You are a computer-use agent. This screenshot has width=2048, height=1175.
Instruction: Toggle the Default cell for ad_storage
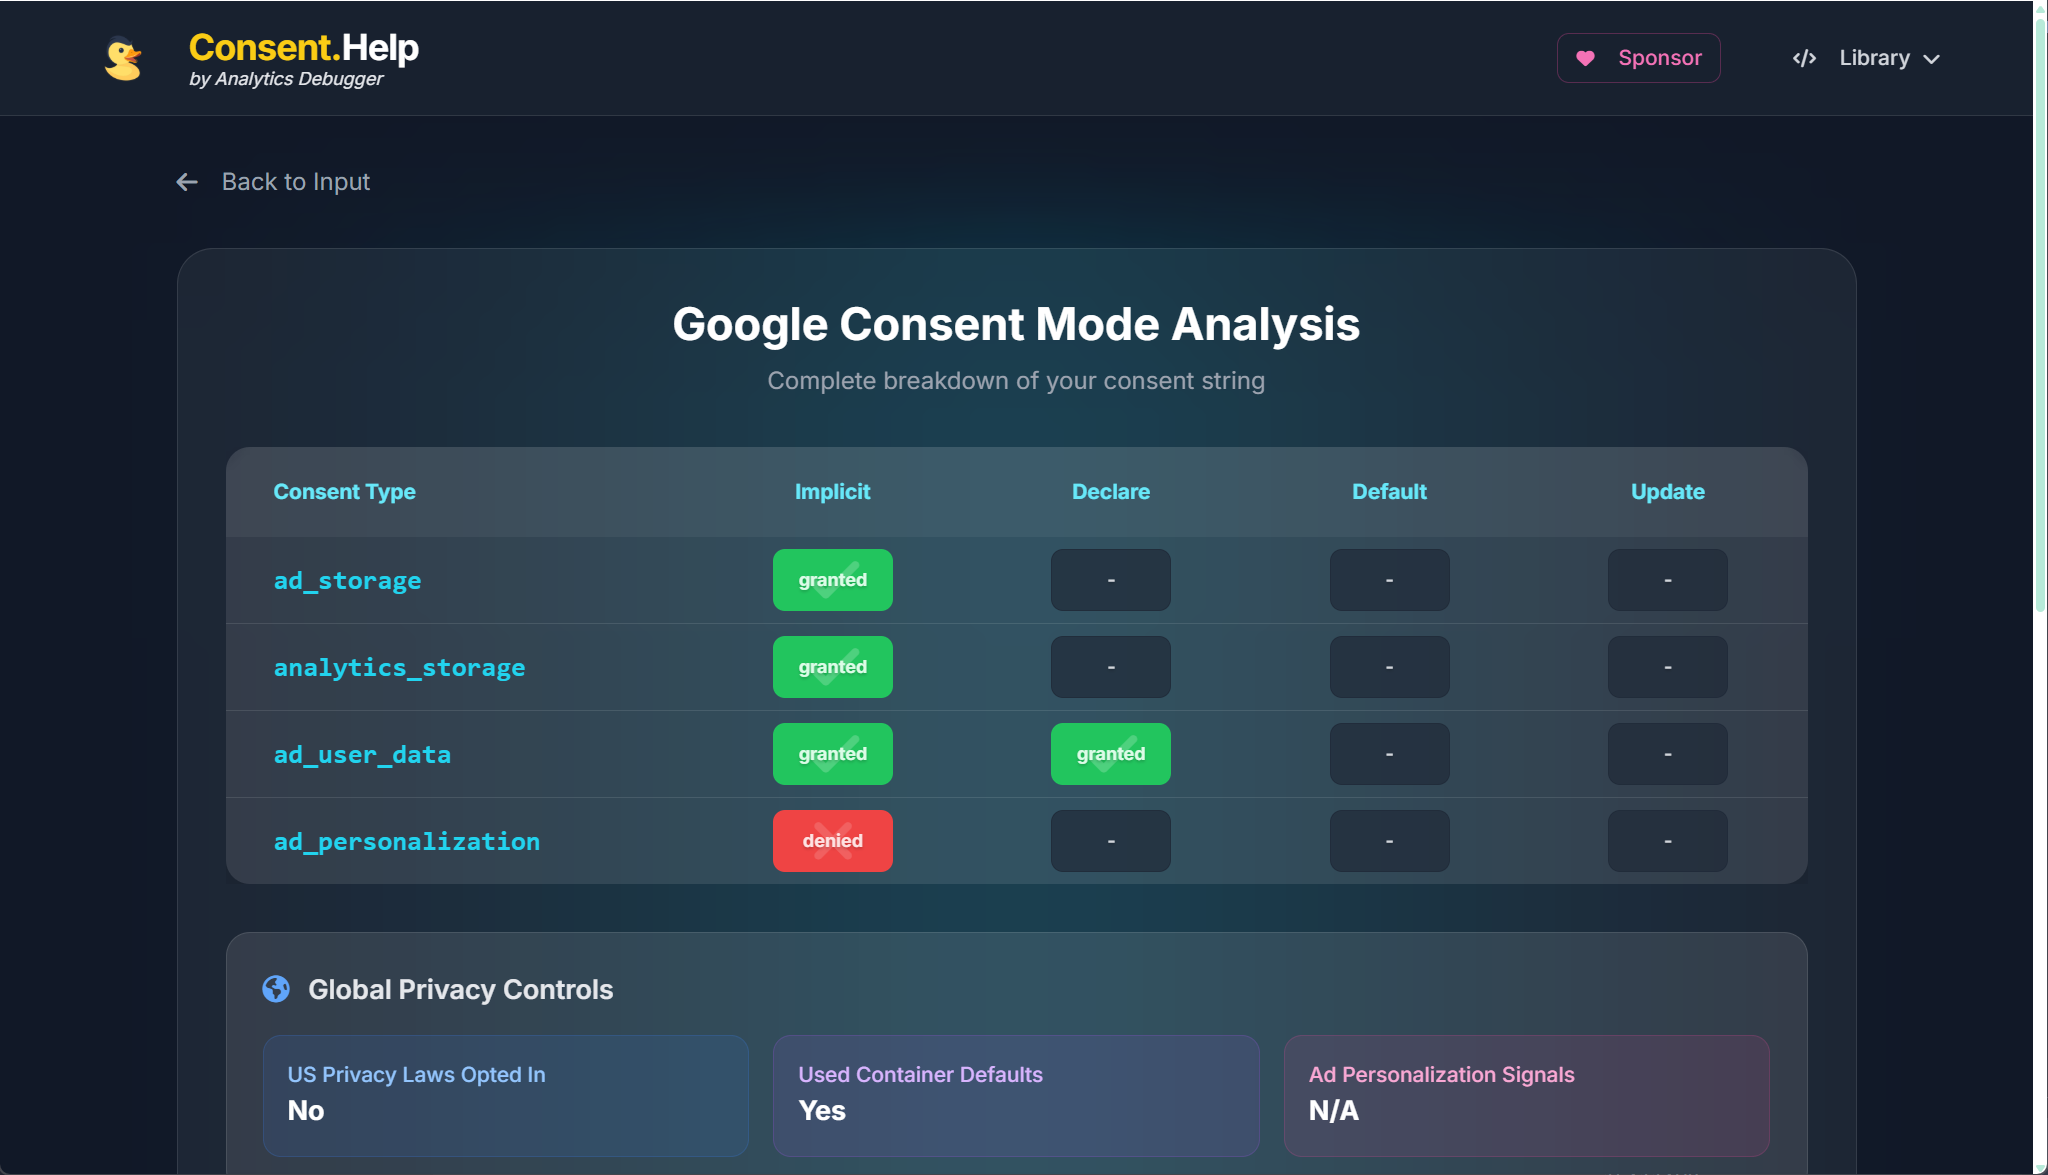(x=1389, y=580)
